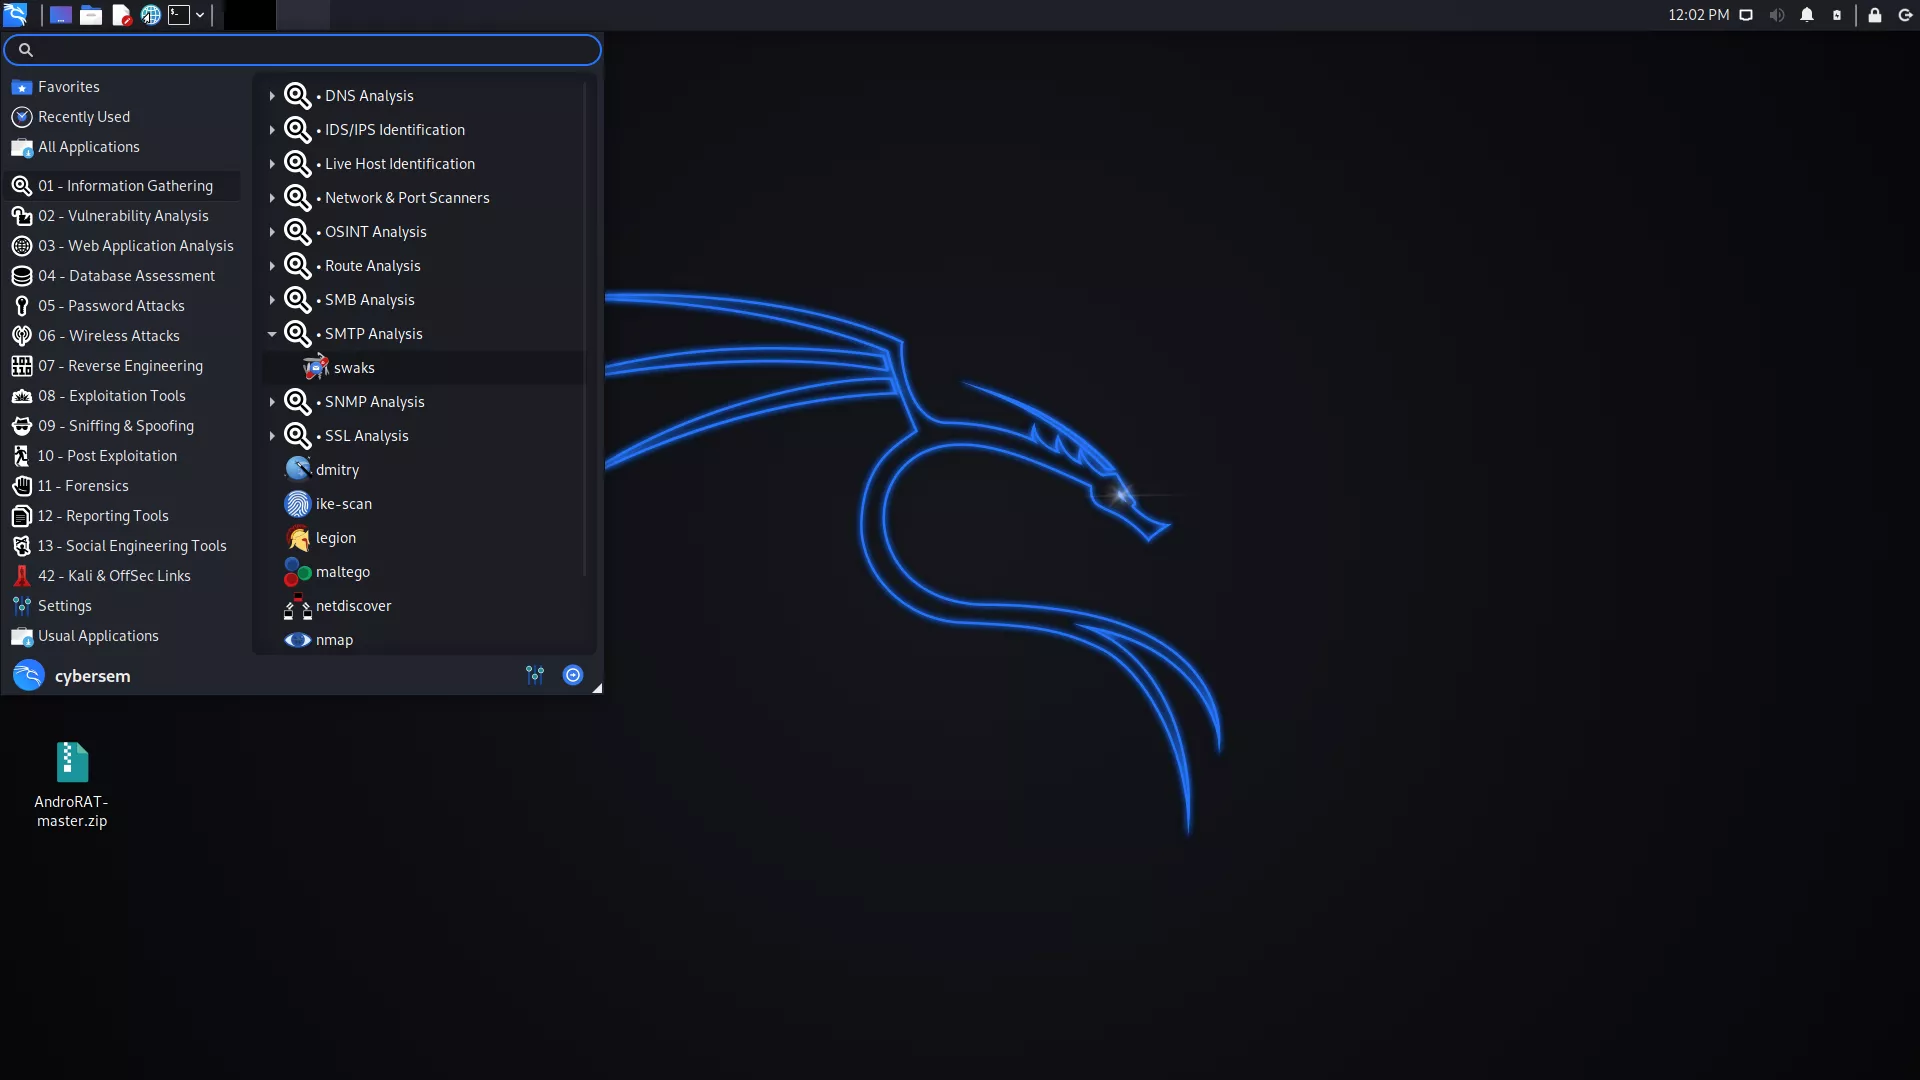
Task: Click the clock showing 12:02 PM
Action: coord(1698,15)
